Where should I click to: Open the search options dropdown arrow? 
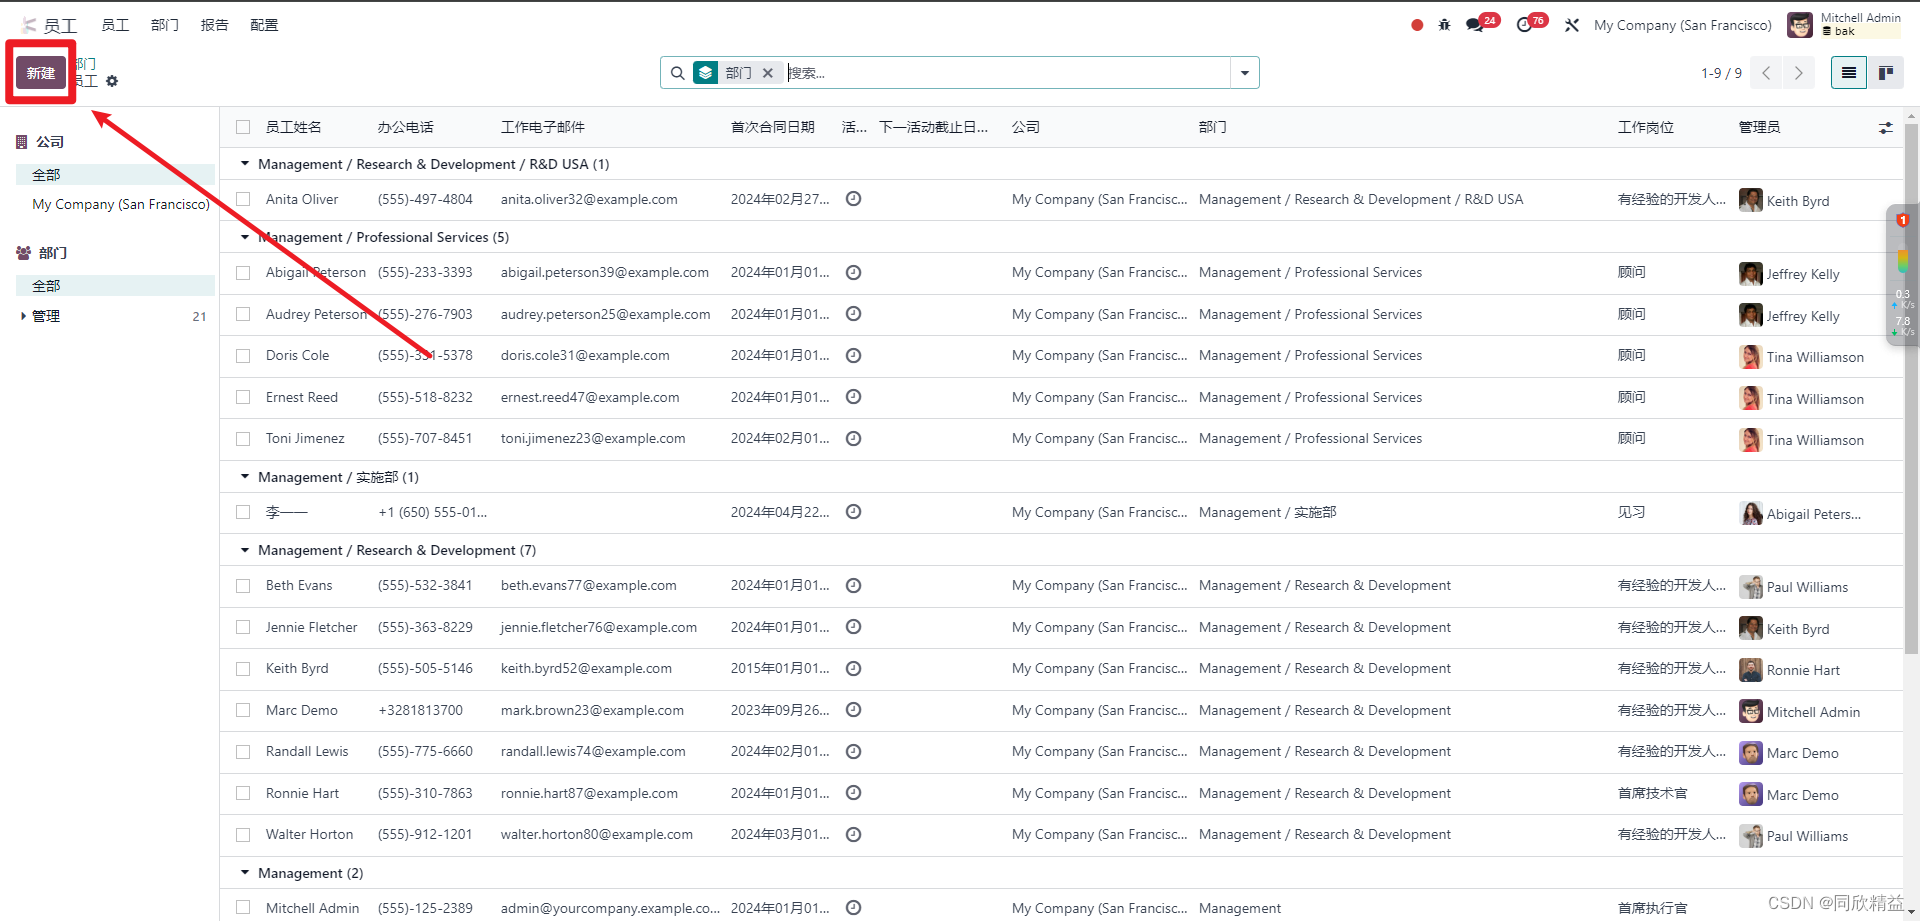pyautogui.click(x=1243, y=72)
